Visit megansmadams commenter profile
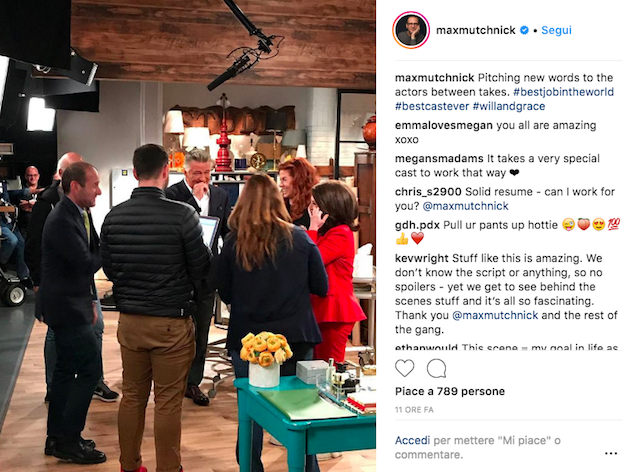 [439, 158]
